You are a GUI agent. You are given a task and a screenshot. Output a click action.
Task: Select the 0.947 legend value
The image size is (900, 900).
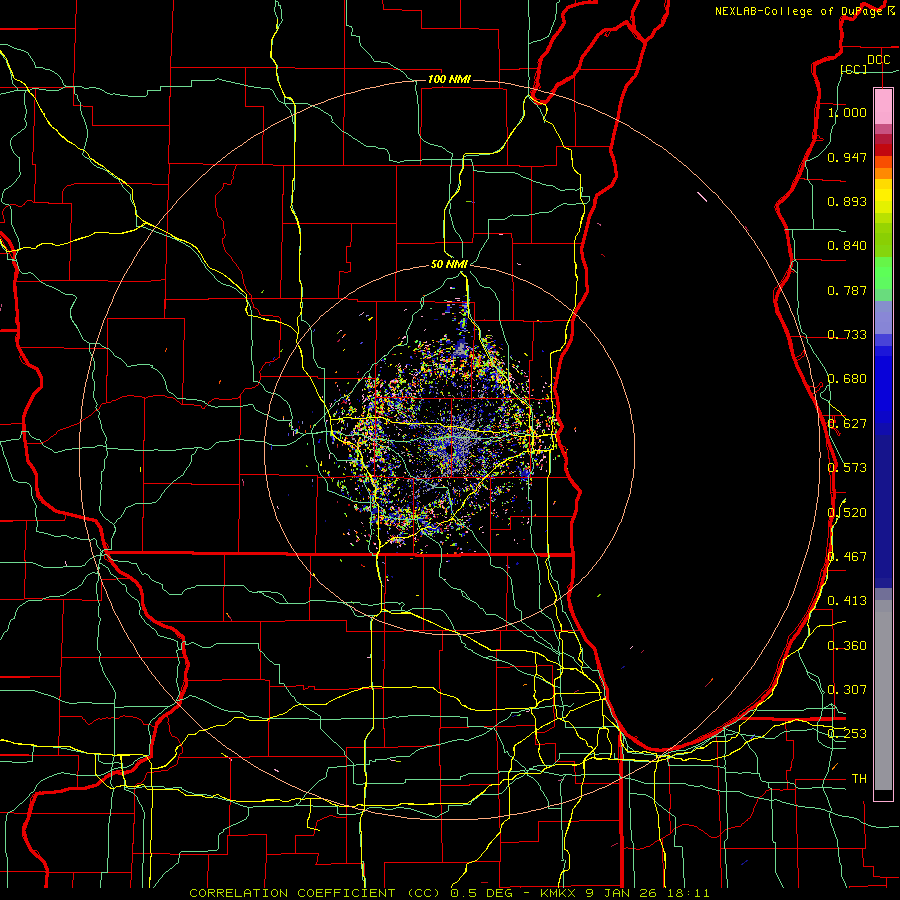point(847,157)
